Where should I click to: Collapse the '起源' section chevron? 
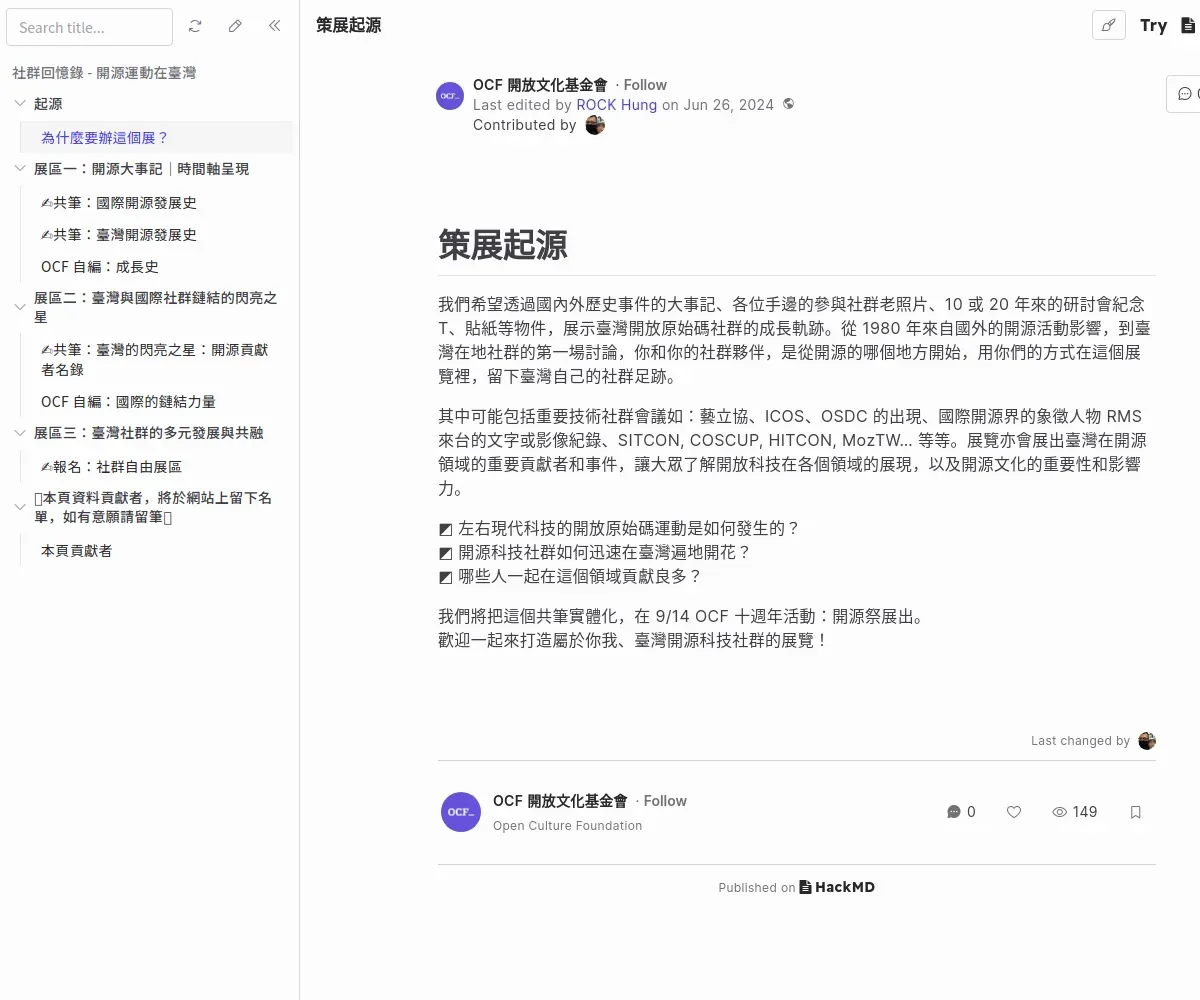[x=20, y=103]
